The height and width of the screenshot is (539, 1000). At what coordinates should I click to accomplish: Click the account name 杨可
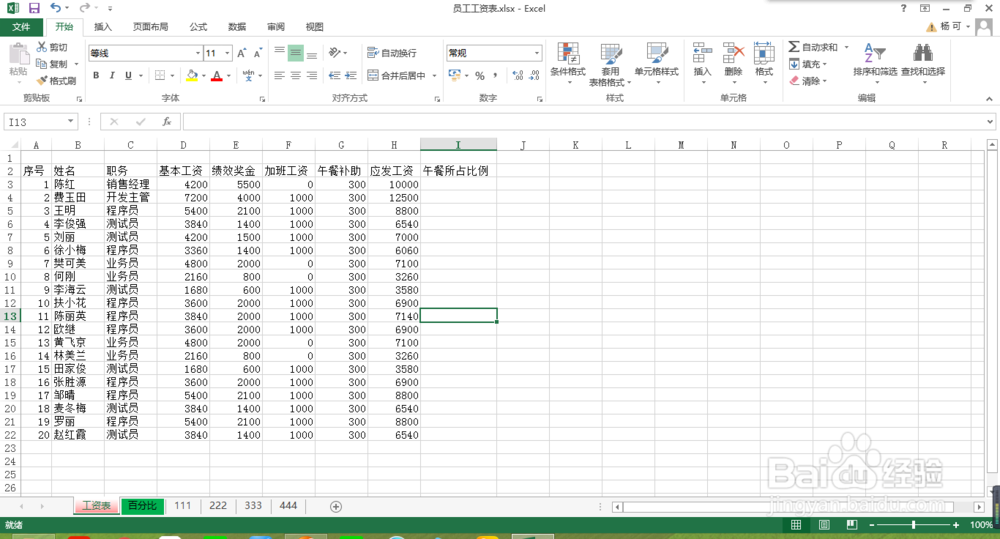point(951,26)
